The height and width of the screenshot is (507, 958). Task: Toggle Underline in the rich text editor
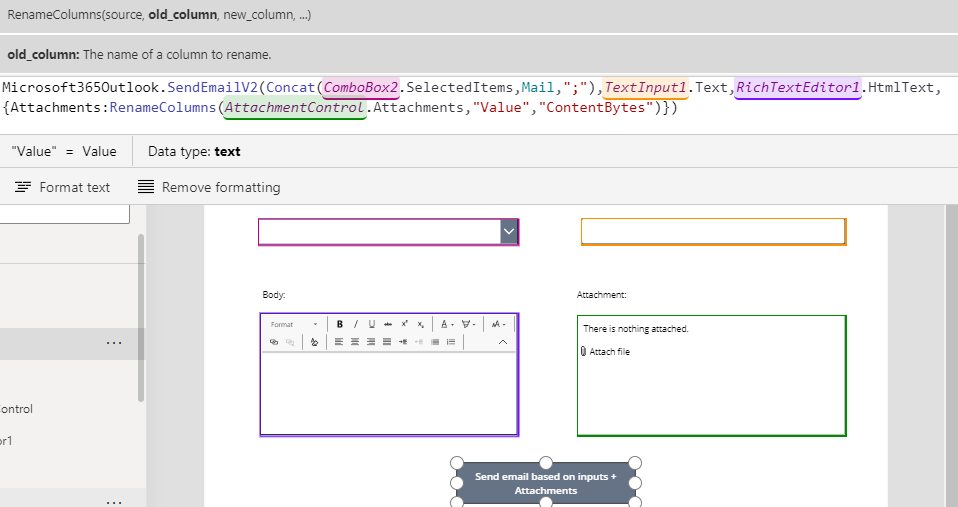click(371, 324)
